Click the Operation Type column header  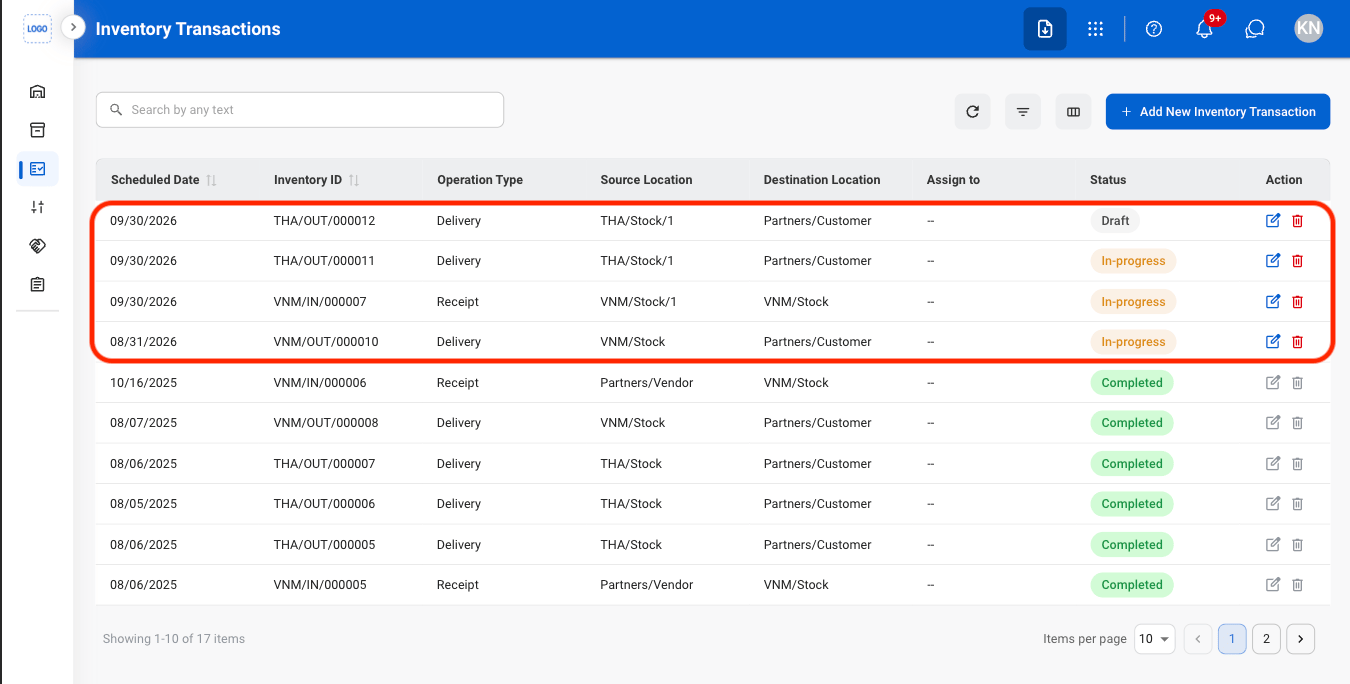[480, 180]
